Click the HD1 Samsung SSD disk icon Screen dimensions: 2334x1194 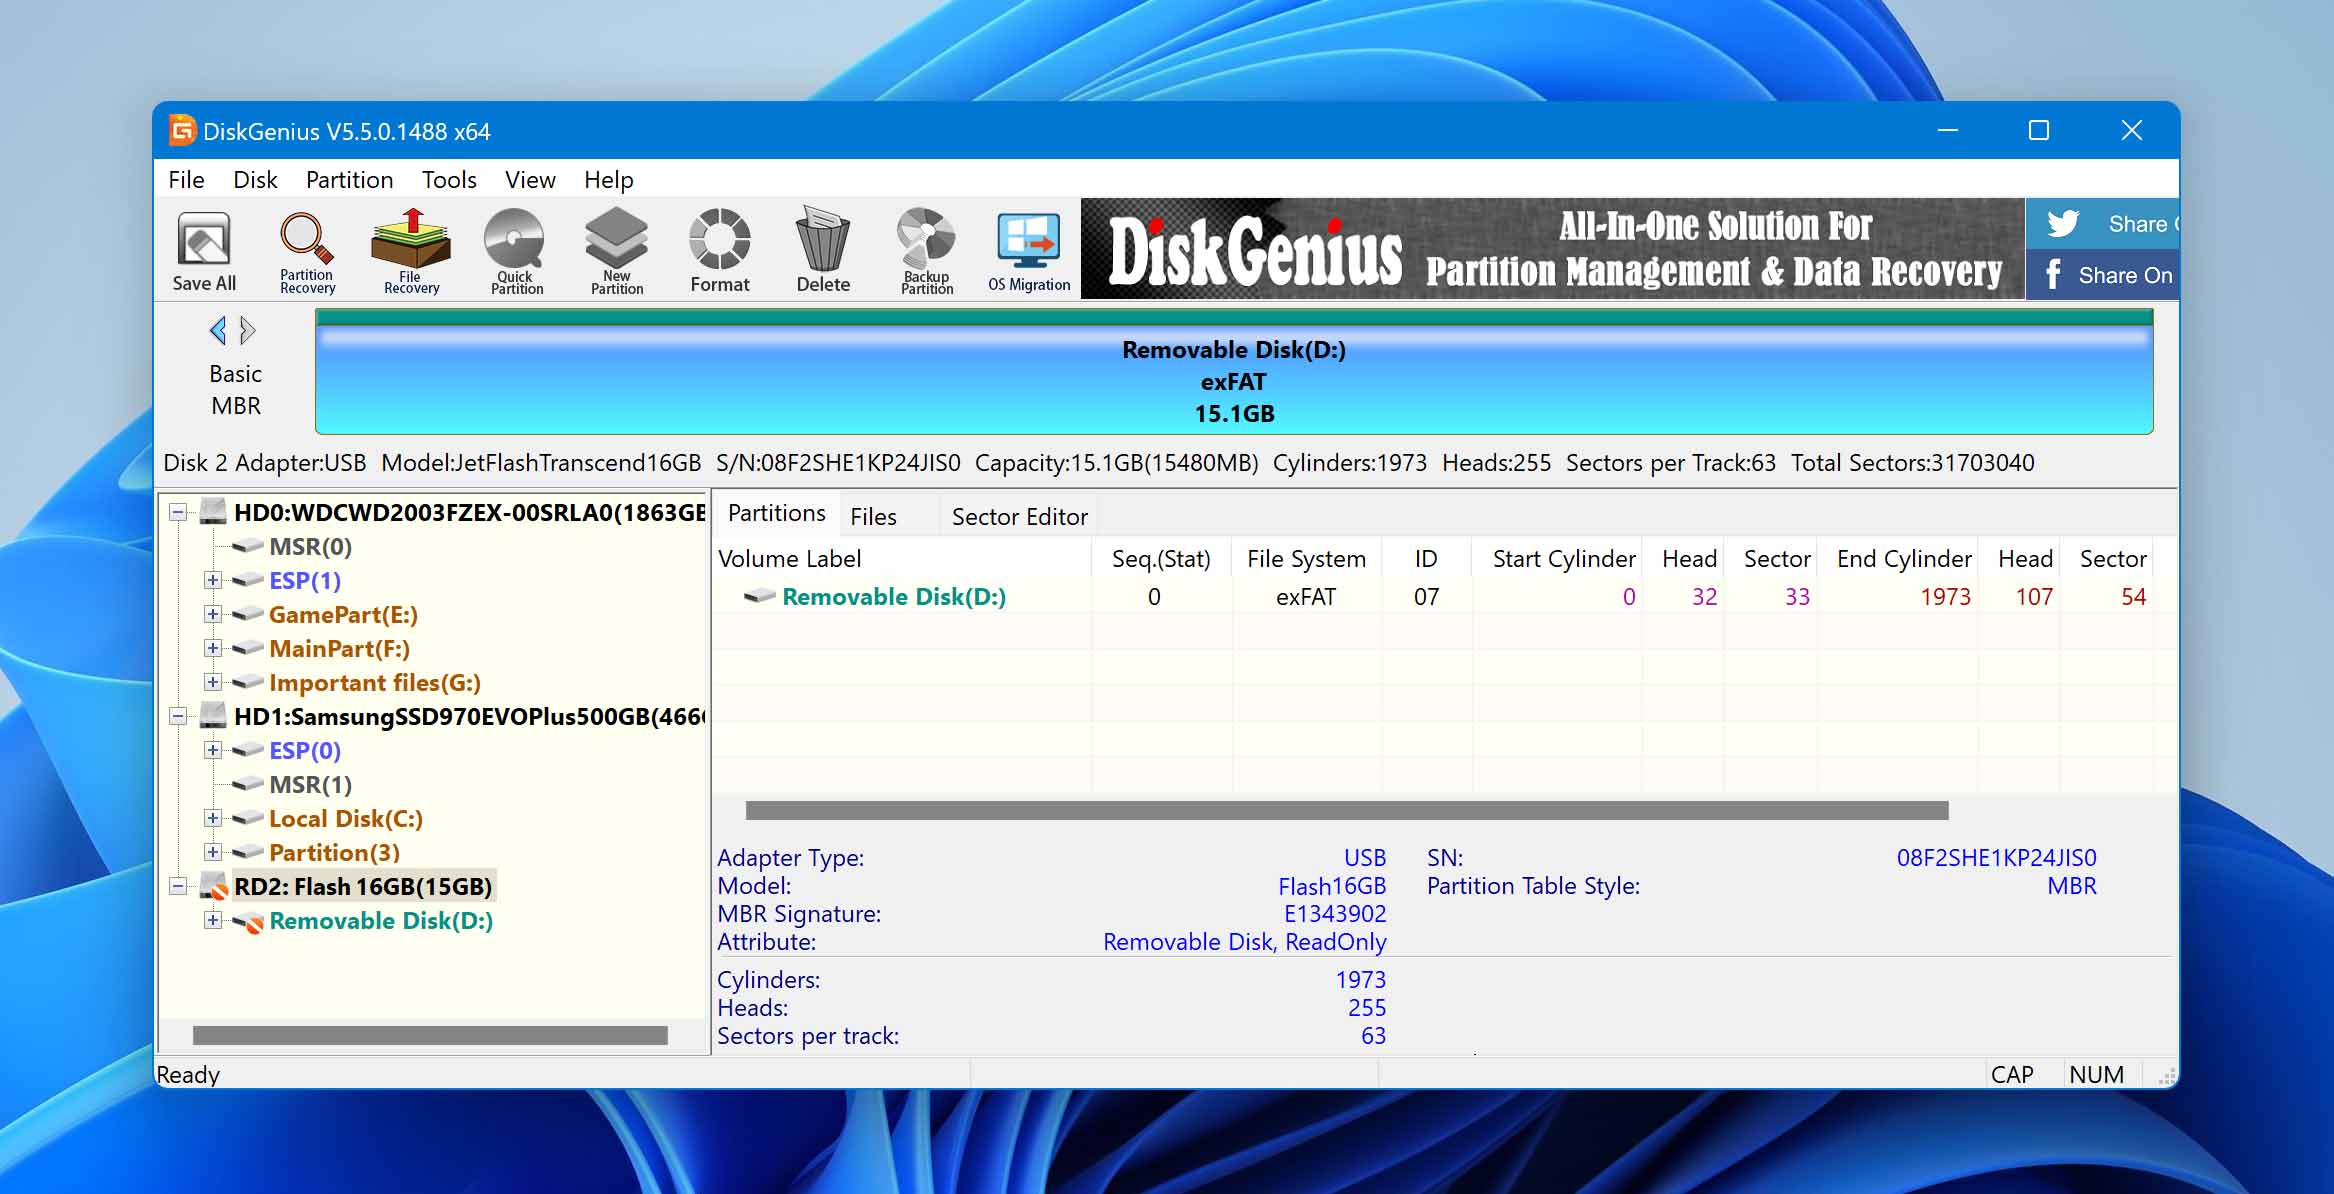pos(212,716)
